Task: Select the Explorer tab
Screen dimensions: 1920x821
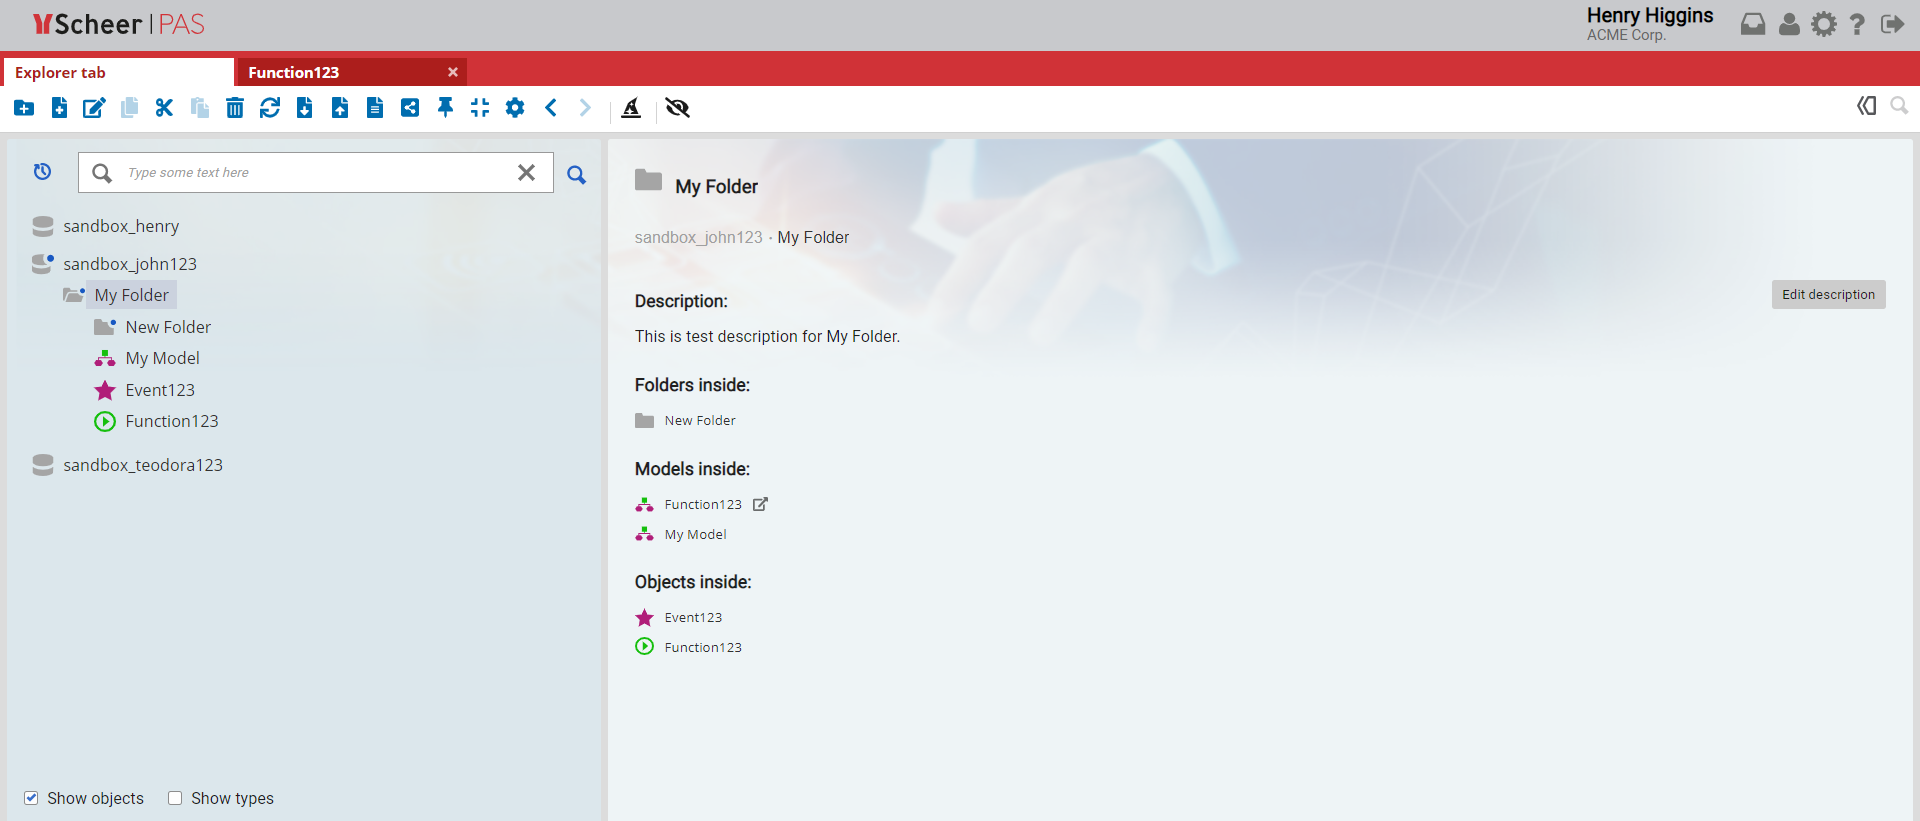Action: (x=60, y=72)
